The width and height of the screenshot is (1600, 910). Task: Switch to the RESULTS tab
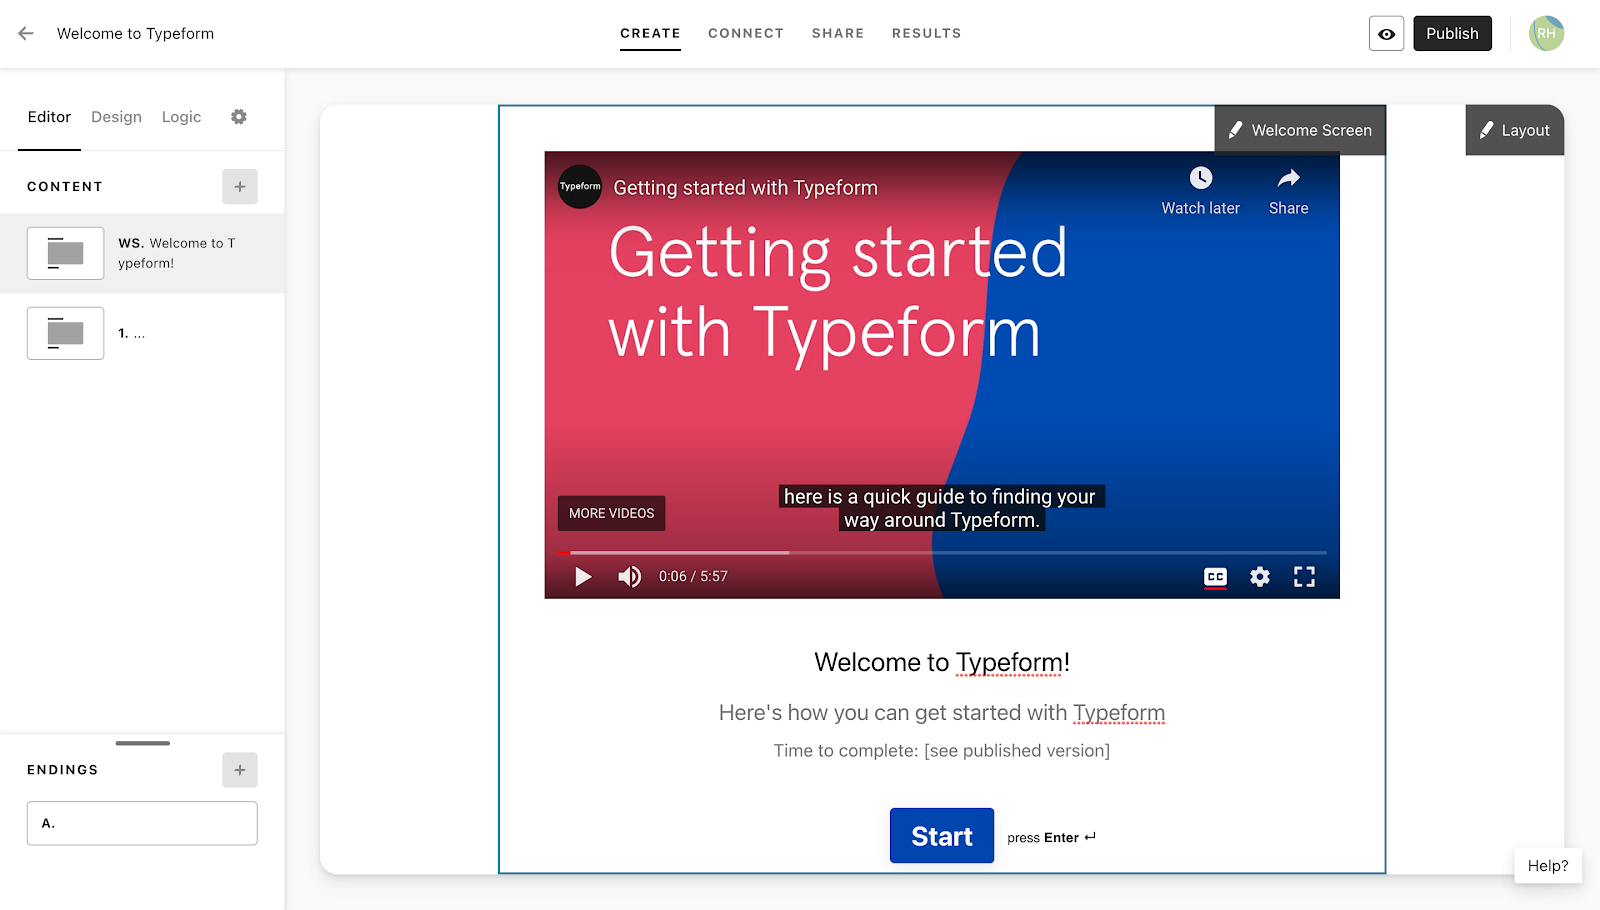(927, 33)
